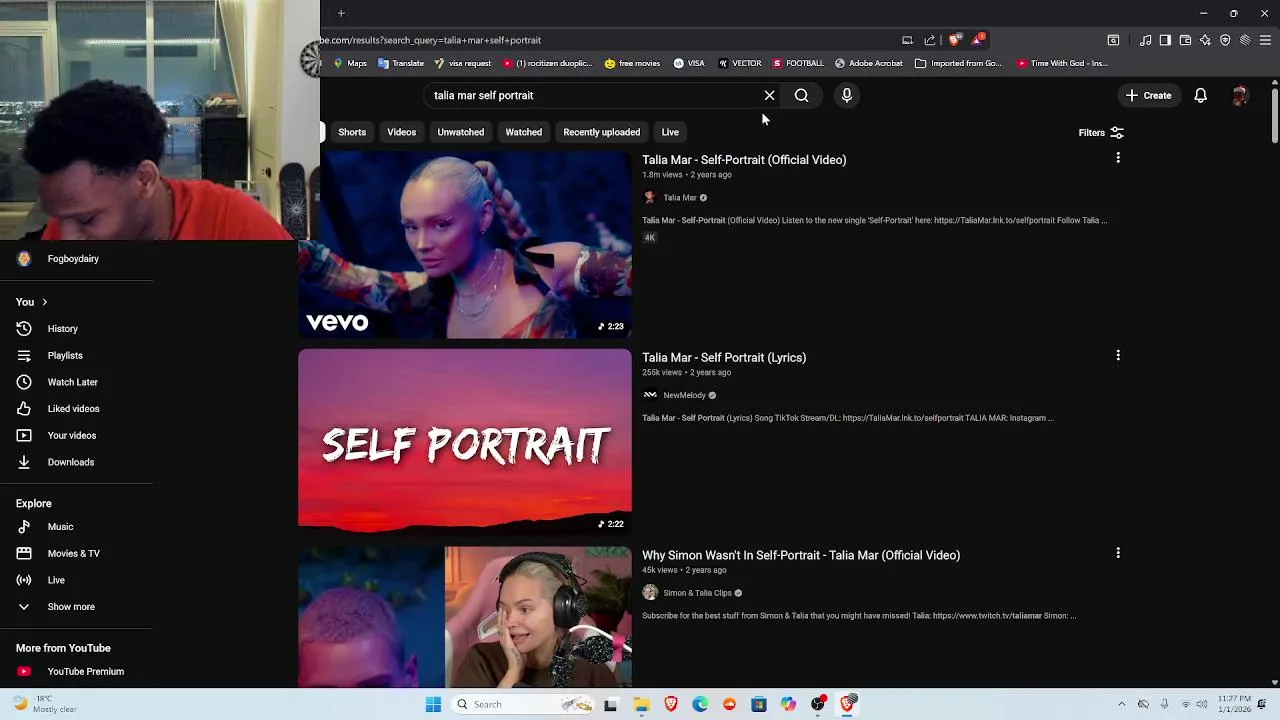Click the magnifier search button
The width and height of the screenshot is (1280, 720).
(801, 95)
